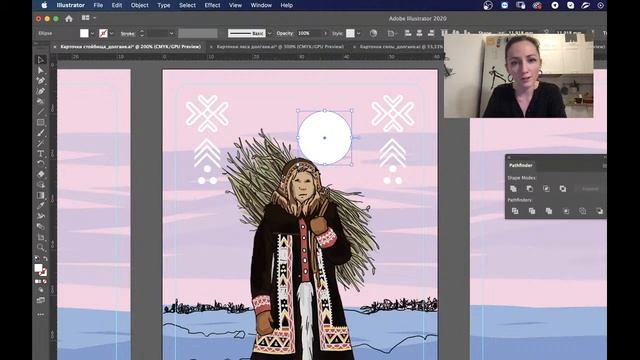Click the stroke weight stepper arrows
The width and height of the screenshot is (640, 360).
pos(142,33)
